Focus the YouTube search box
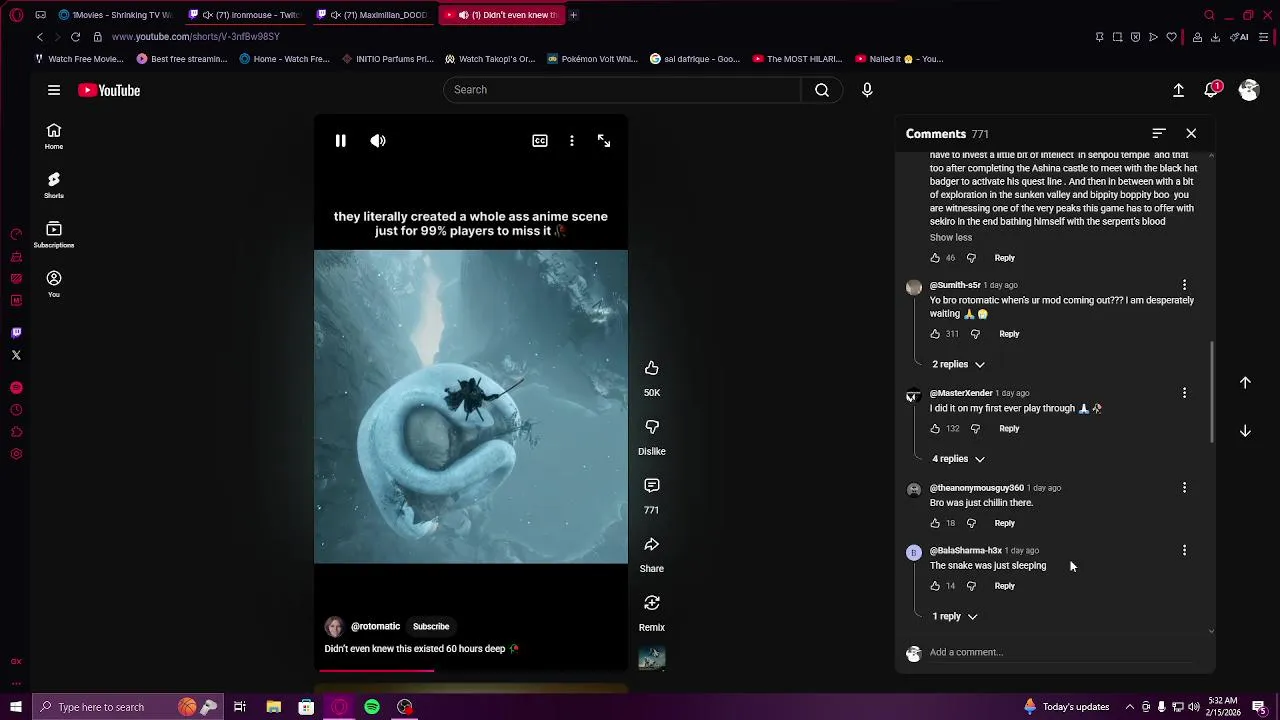Screen dimensions: 1280x720 (621, 90)
